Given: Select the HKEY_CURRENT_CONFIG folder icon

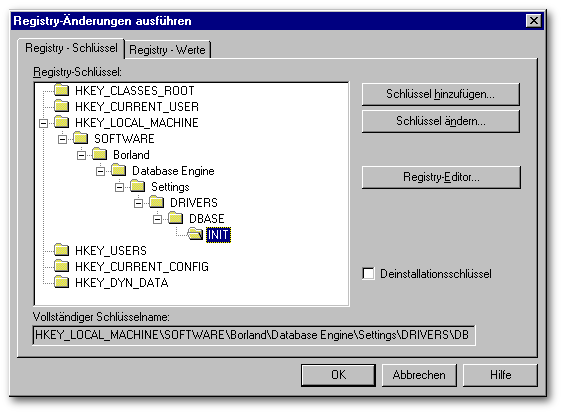Looking at the screenshot, I should pos(61,266).
